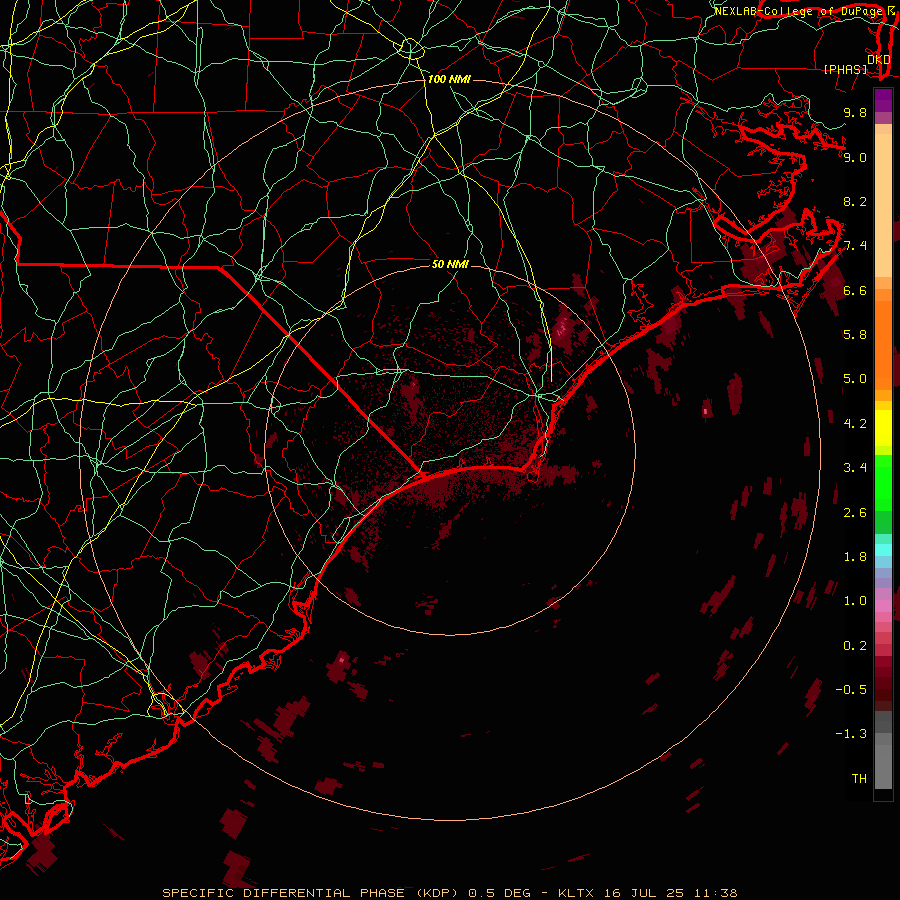Click the 7.4 value on the color scale
The image size is (900, 900).
(855, 246)
